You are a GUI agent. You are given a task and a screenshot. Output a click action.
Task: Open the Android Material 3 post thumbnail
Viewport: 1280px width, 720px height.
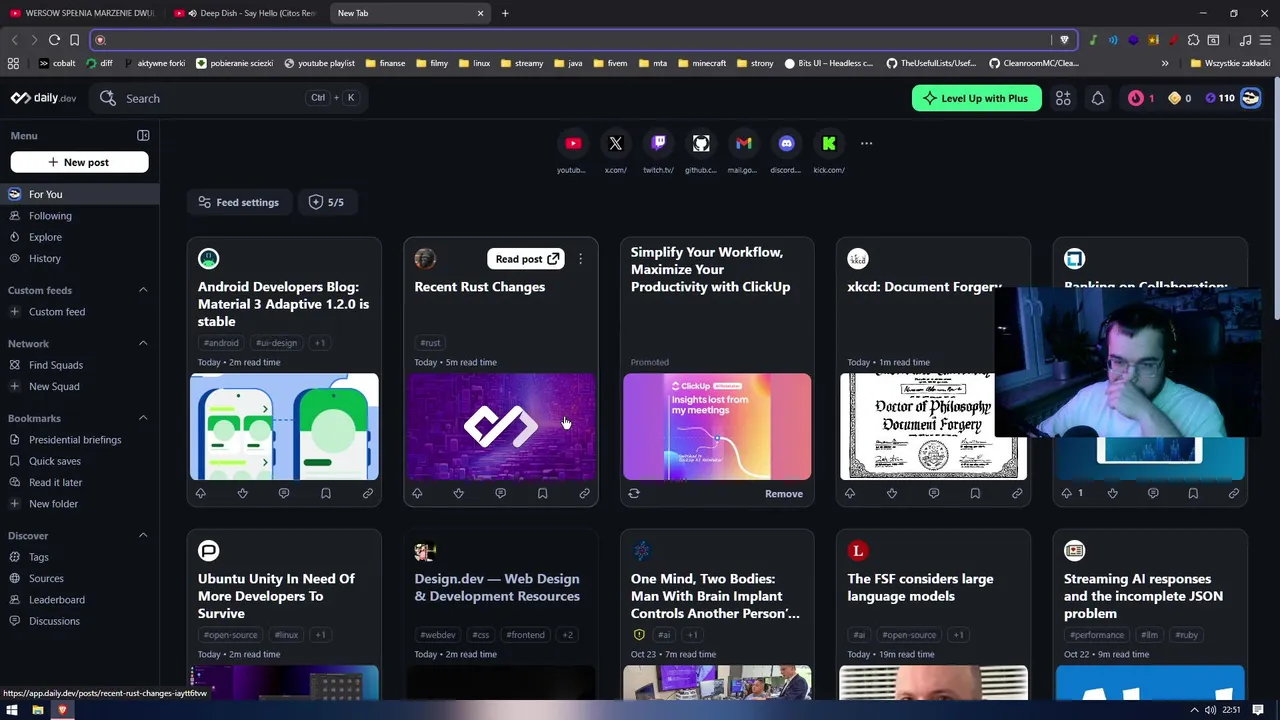284,427
